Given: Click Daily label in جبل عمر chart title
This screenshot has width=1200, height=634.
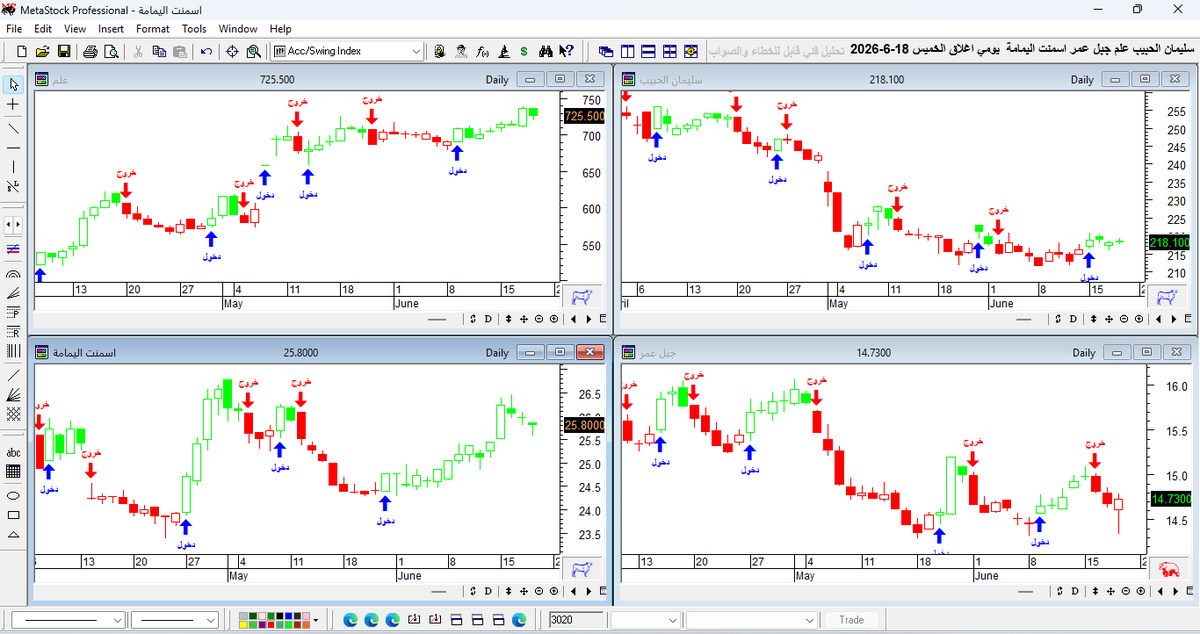Looking at the screenshot, I should pos(1083,353).
